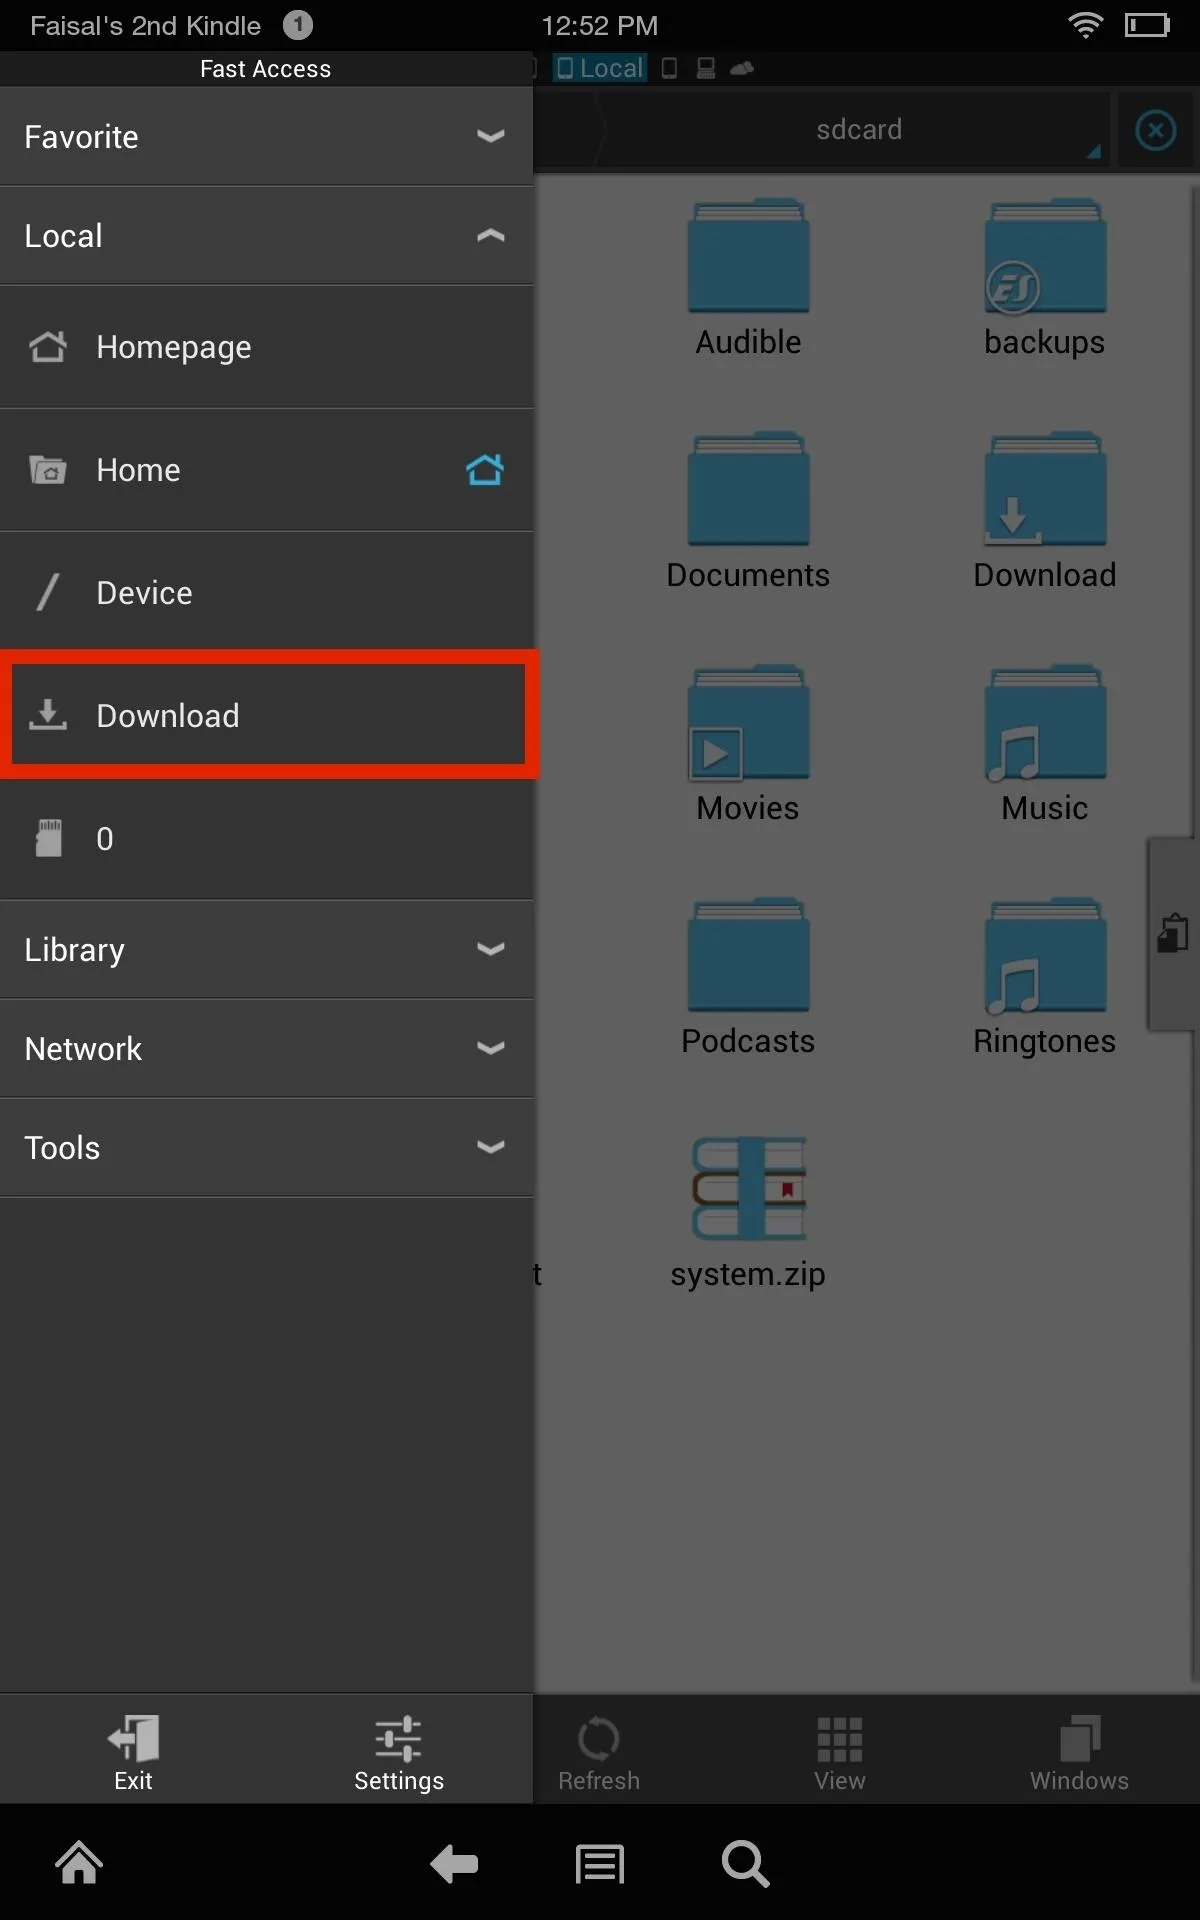Tap the battery status icon
This screenshot has height=1920, width=1200.
pyautogui.click(x=1148, y=24)
